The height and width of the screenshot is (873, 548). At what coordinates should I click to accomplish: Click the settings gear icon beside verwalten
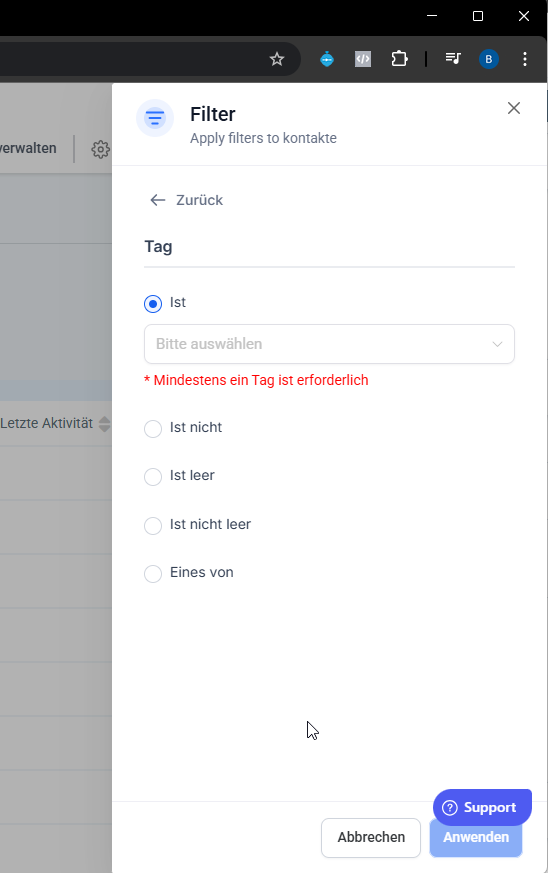point(100,149)
